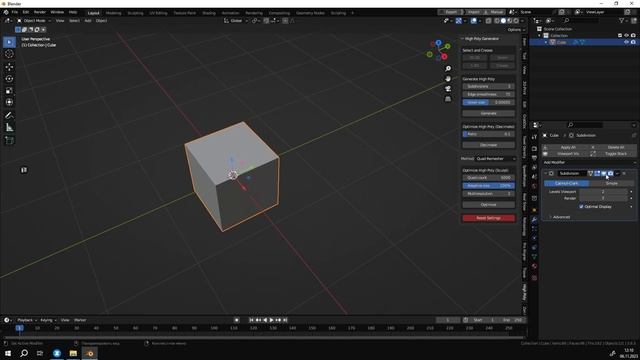Switch to rendered viewport shading
Screen dimensions: 640x360
point(516,21)
